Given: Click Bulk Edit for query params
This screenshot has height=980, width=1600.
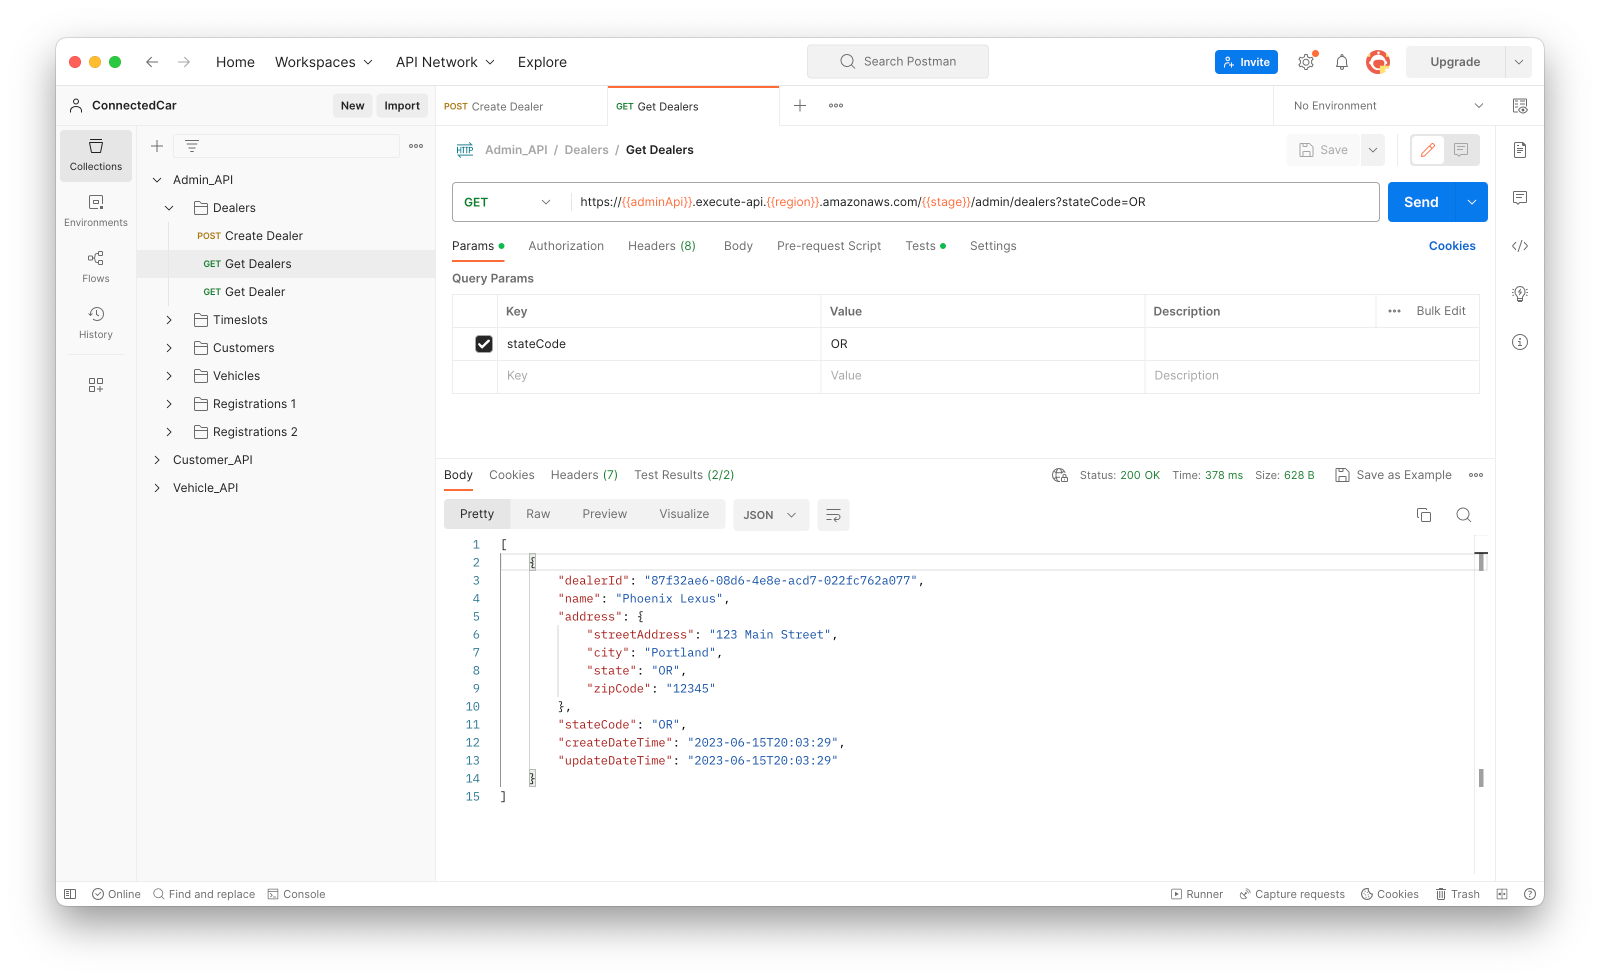Looking at the screenshot, I should point(1441,311).
